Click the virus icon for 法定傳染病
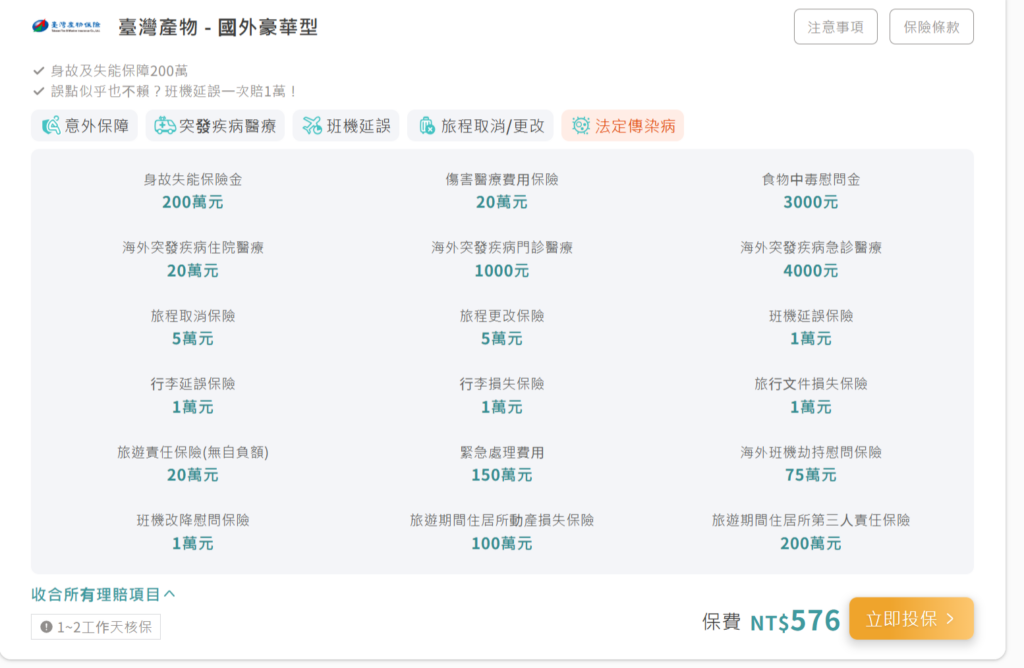Image resolution: width=1024 pixels, height=668 pixels. point(581,126)
